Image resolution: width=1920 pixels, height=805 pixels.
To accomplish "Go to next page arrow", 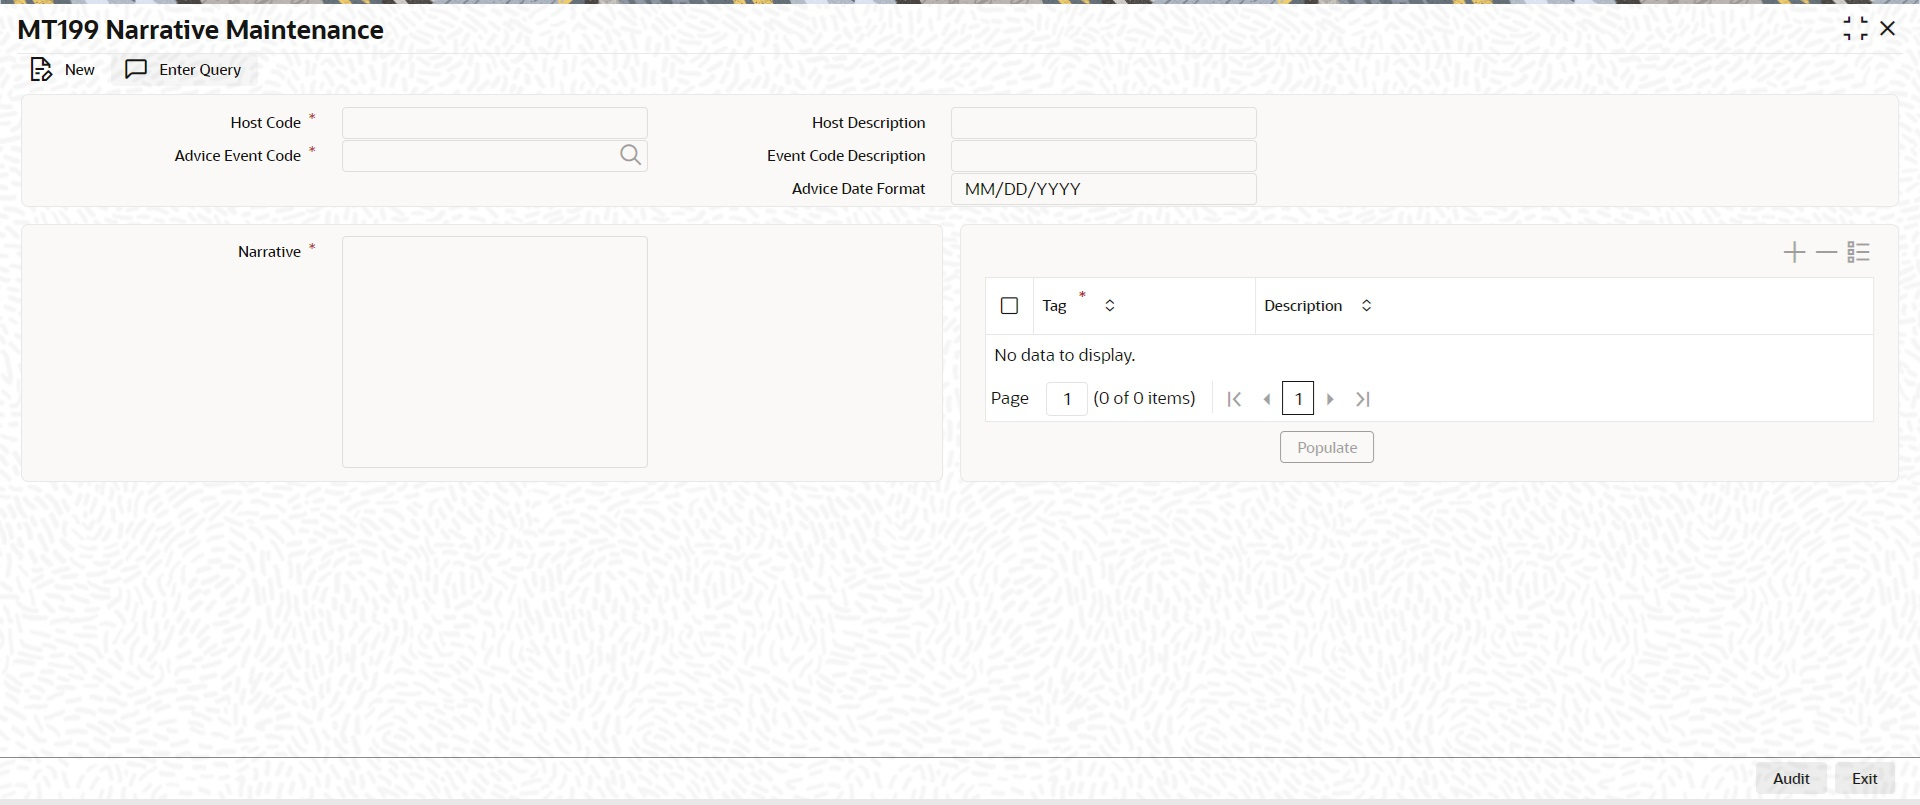I will pos(1330,399).
